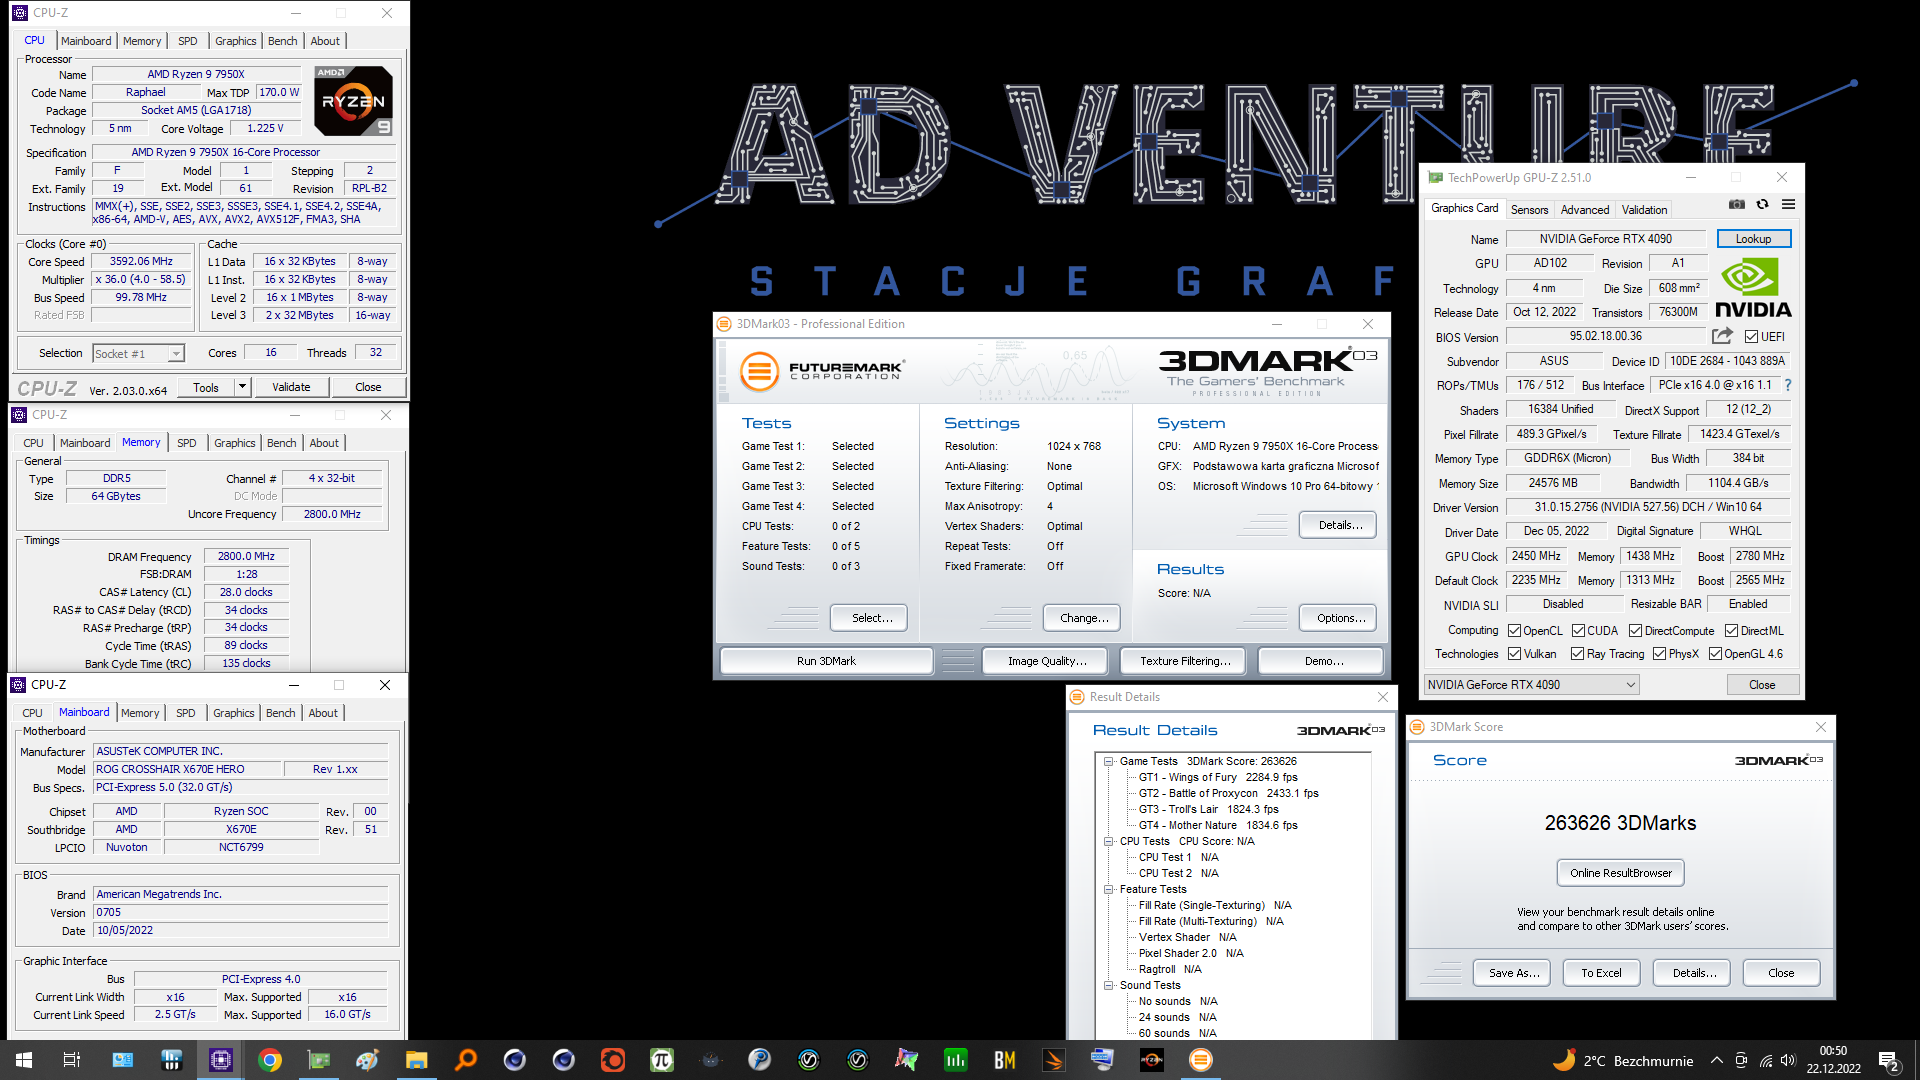Collapse the Game Tests tree node
The width and height of the screenshot is (1920, 1080).
coord(1109,762)
